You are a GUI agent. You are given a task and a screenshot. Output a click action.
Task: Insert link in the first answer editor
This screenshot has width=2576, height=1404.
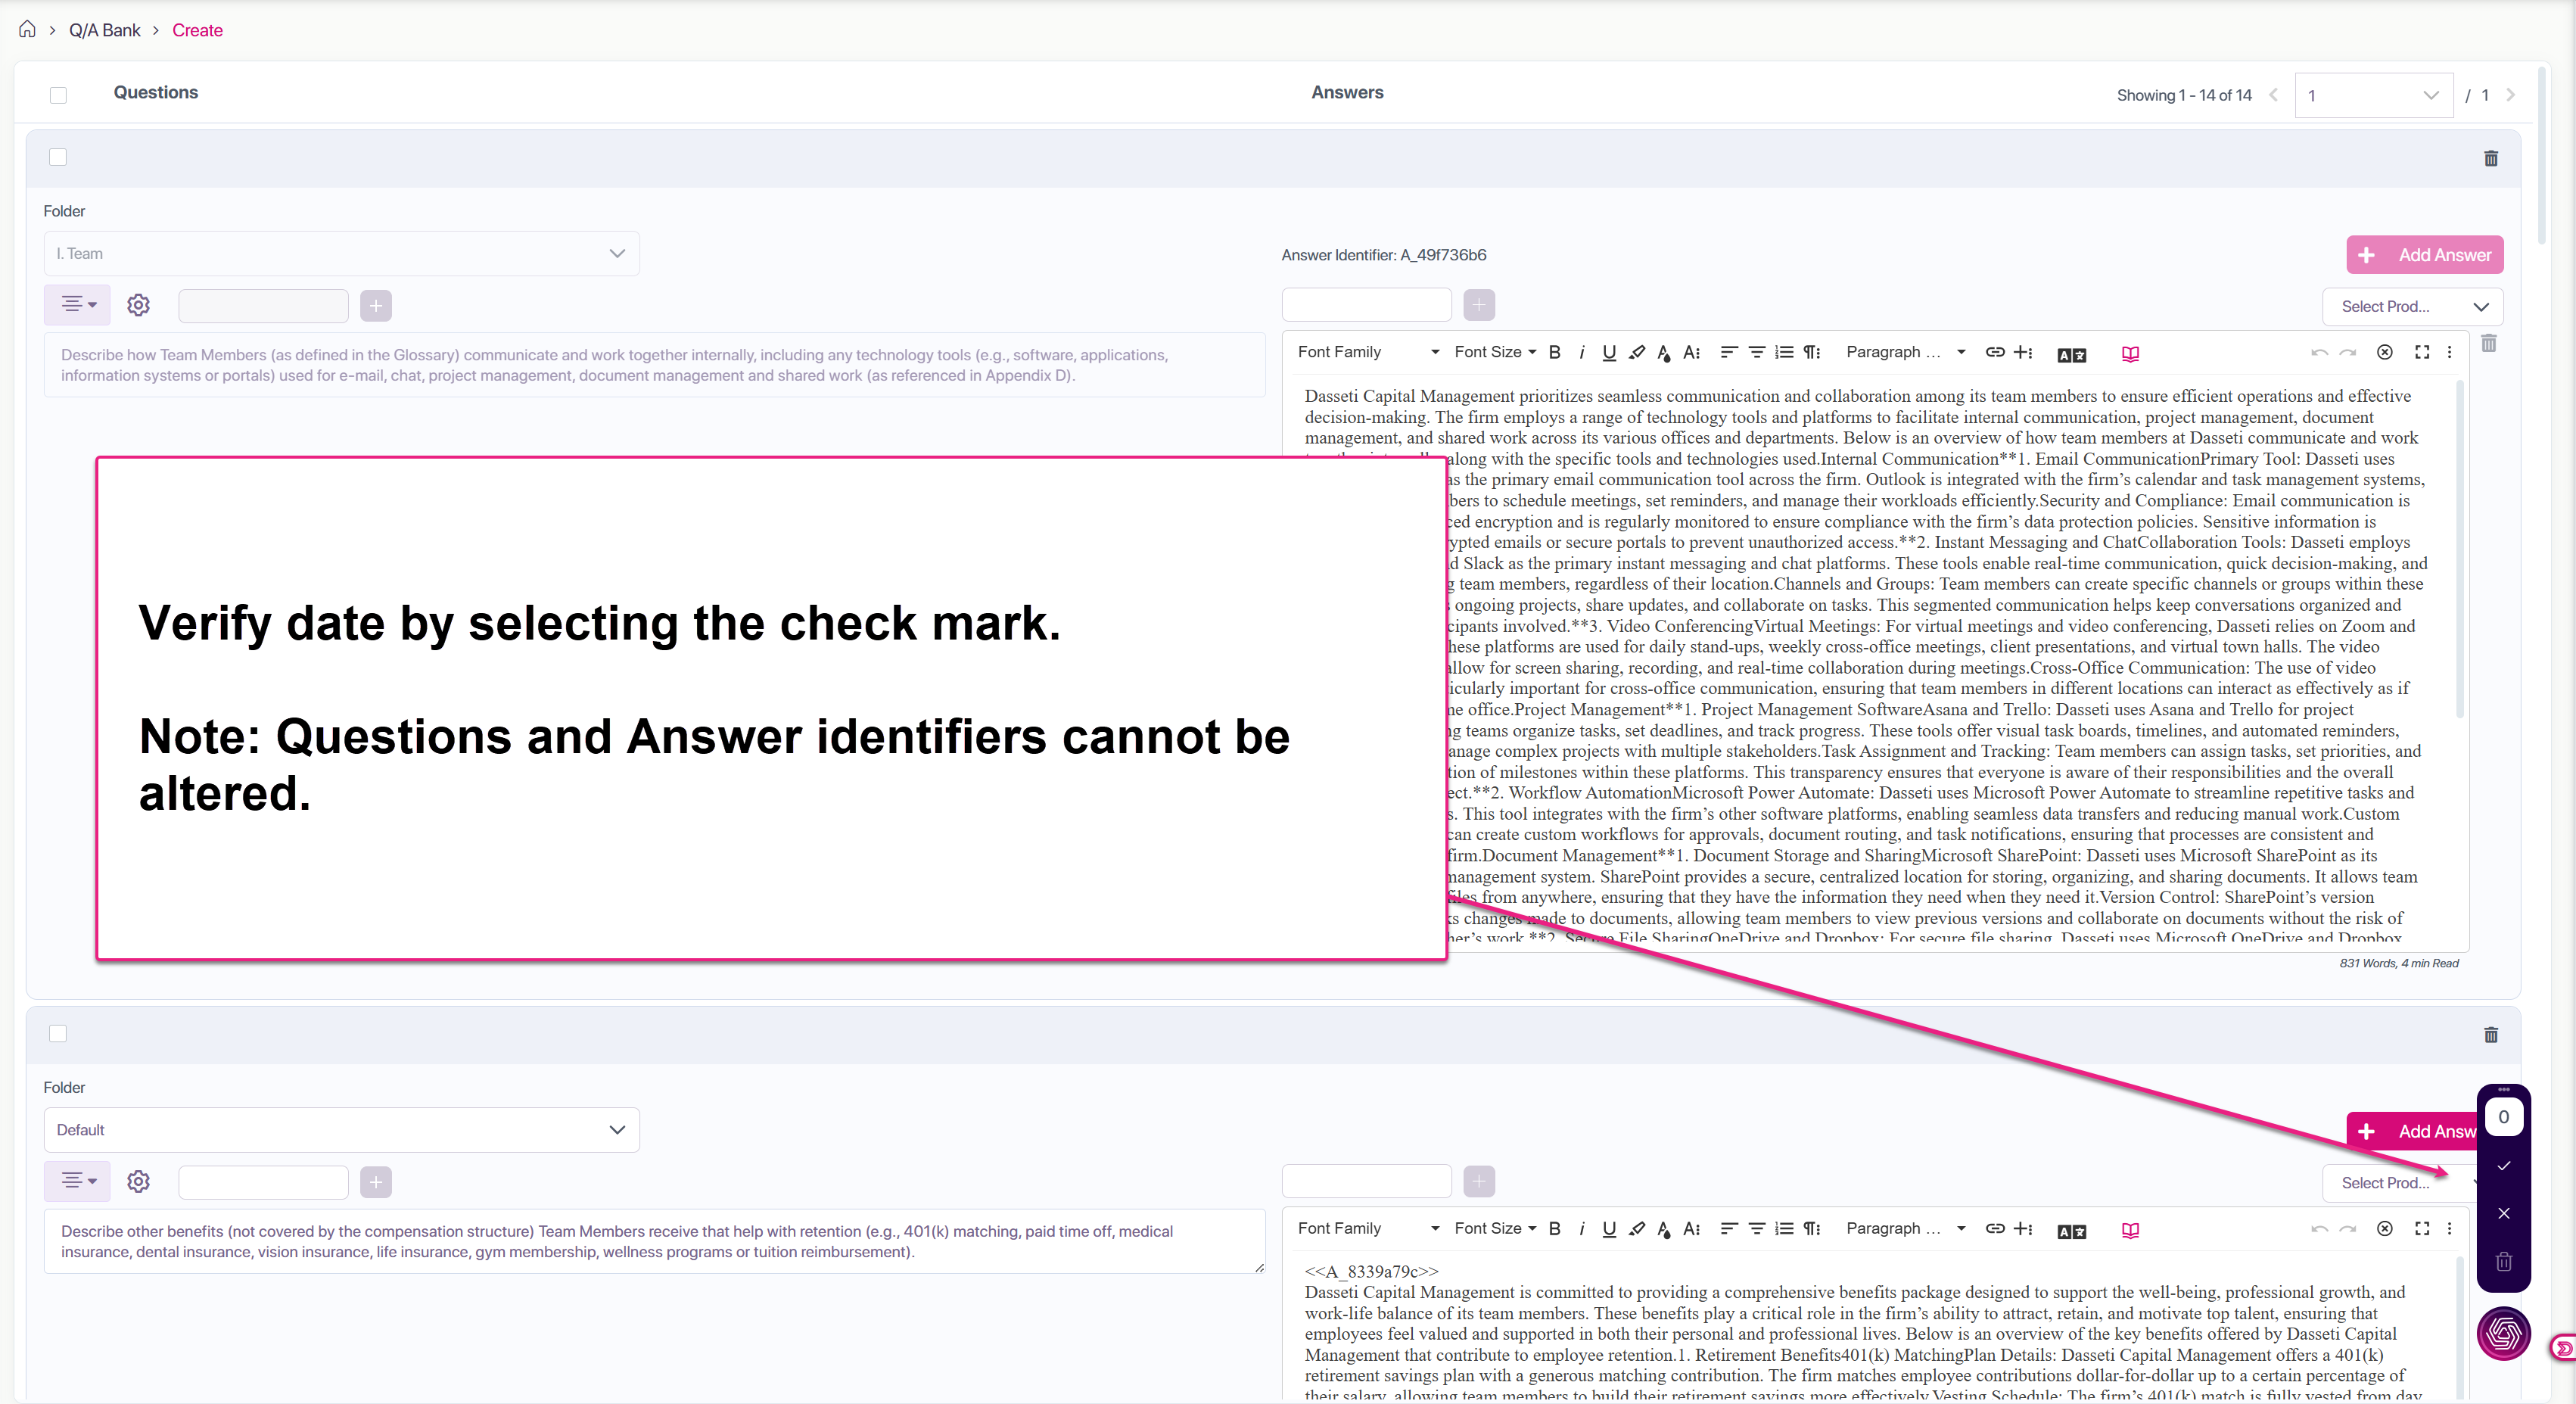(x=1994, y=352)
